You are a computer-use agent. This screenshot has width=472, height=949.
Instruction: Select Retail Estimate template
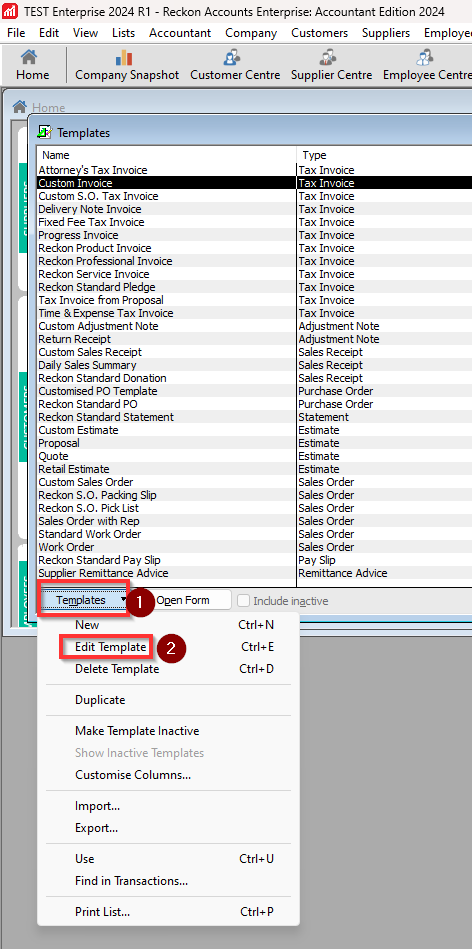tap(254, 469)
